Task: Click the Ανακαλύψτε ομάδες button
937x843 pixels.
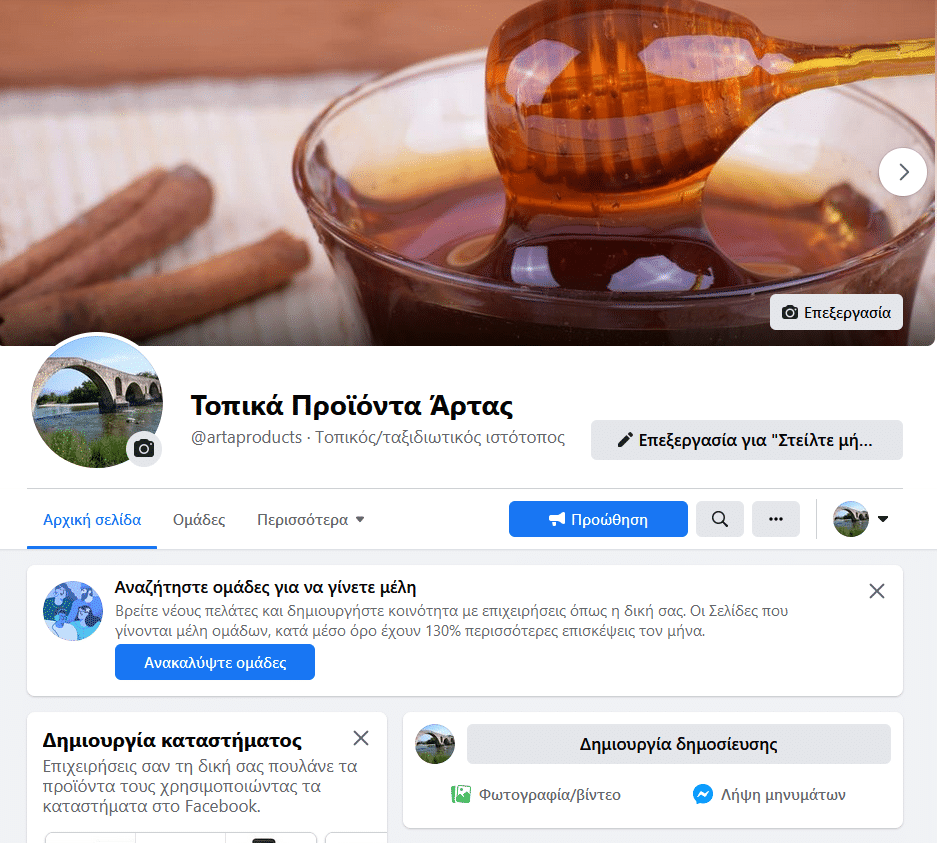Action: point(214,662)
